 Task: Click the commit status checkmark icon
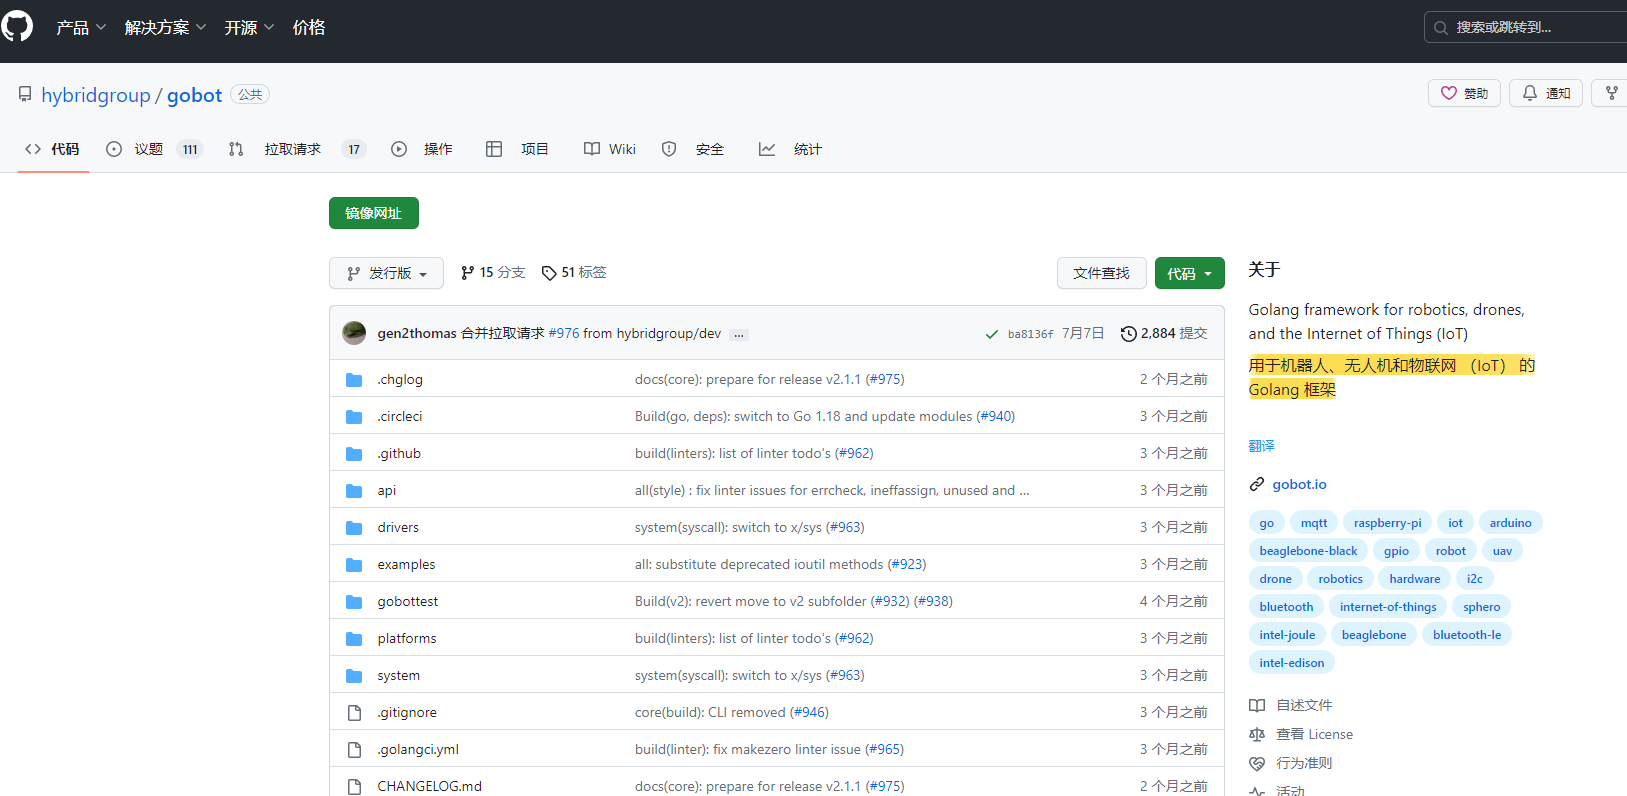991,334
